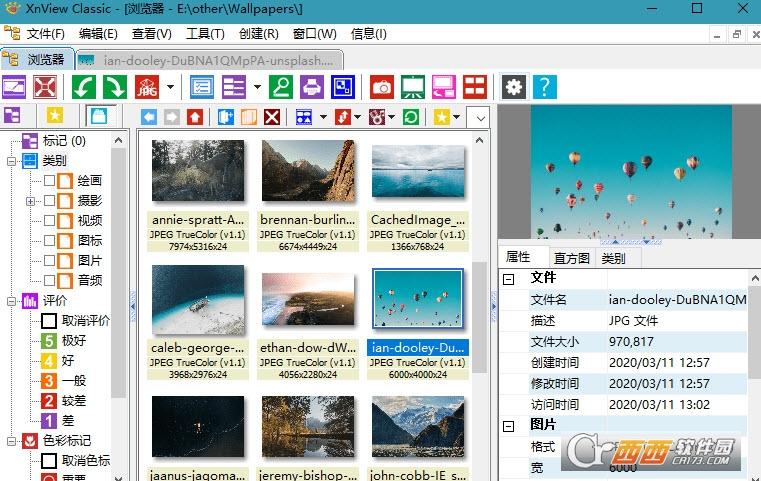761x481 pixels.
Task: Click the red up-folder arrow icon
Action: (x=194, y=117)
